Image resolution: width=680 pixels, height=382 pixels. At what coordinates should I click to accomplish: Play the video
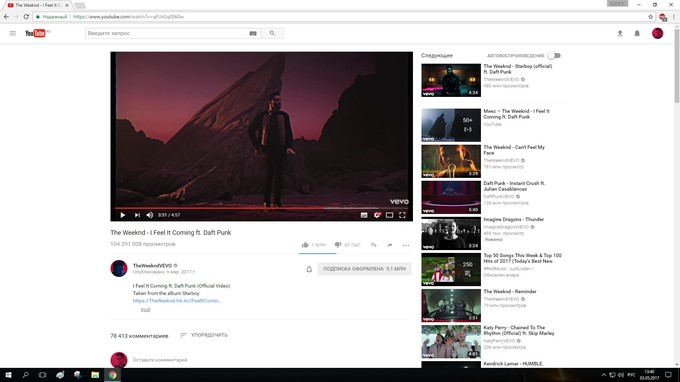click(123, 215)
